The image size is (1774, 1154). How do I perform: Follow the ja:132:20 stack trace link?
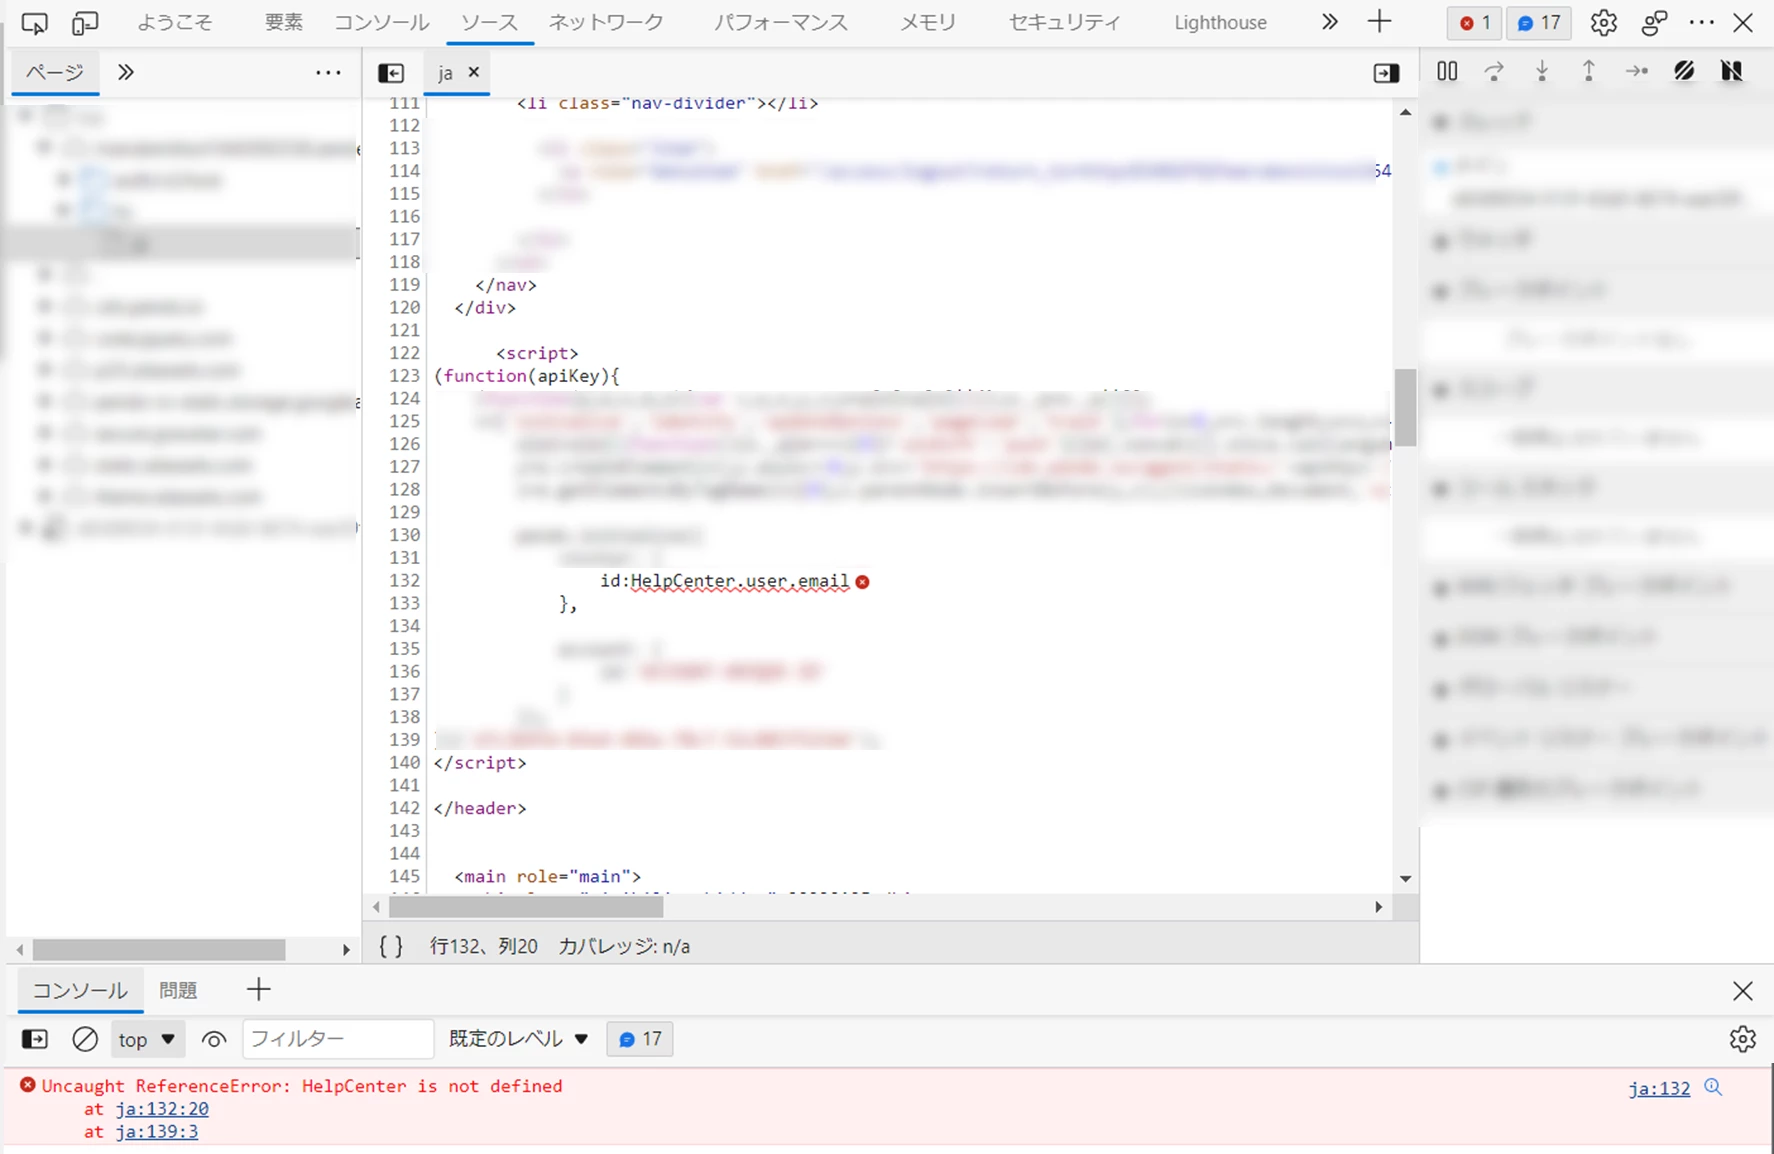[x=162, y=1109]
